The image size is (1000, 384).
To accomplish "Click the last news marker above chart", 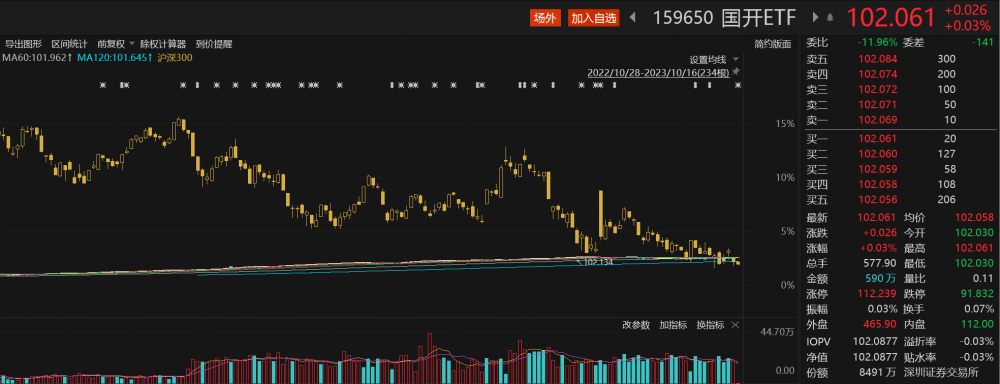I will [x=739, y=85].
